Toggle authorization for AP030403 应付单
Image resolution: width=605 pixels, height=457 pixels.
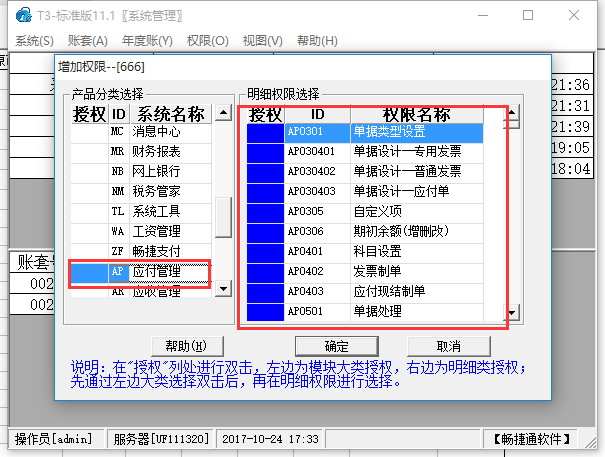click(x=265, y=193)
